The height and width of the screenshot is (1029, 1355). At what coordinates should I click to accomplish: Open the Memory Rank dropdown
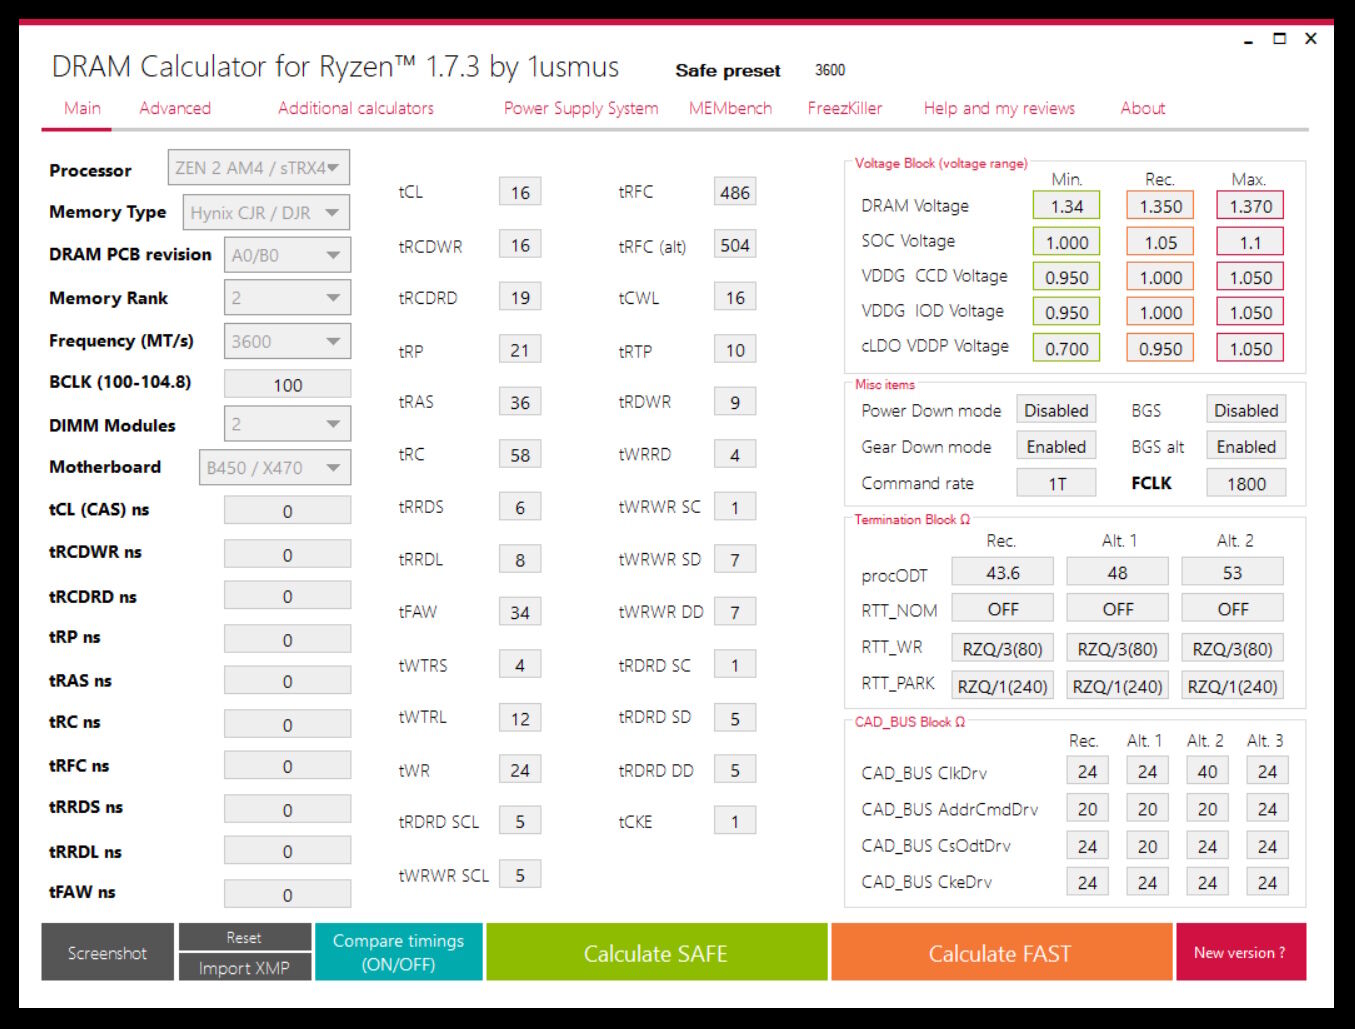tap(287, 298)
